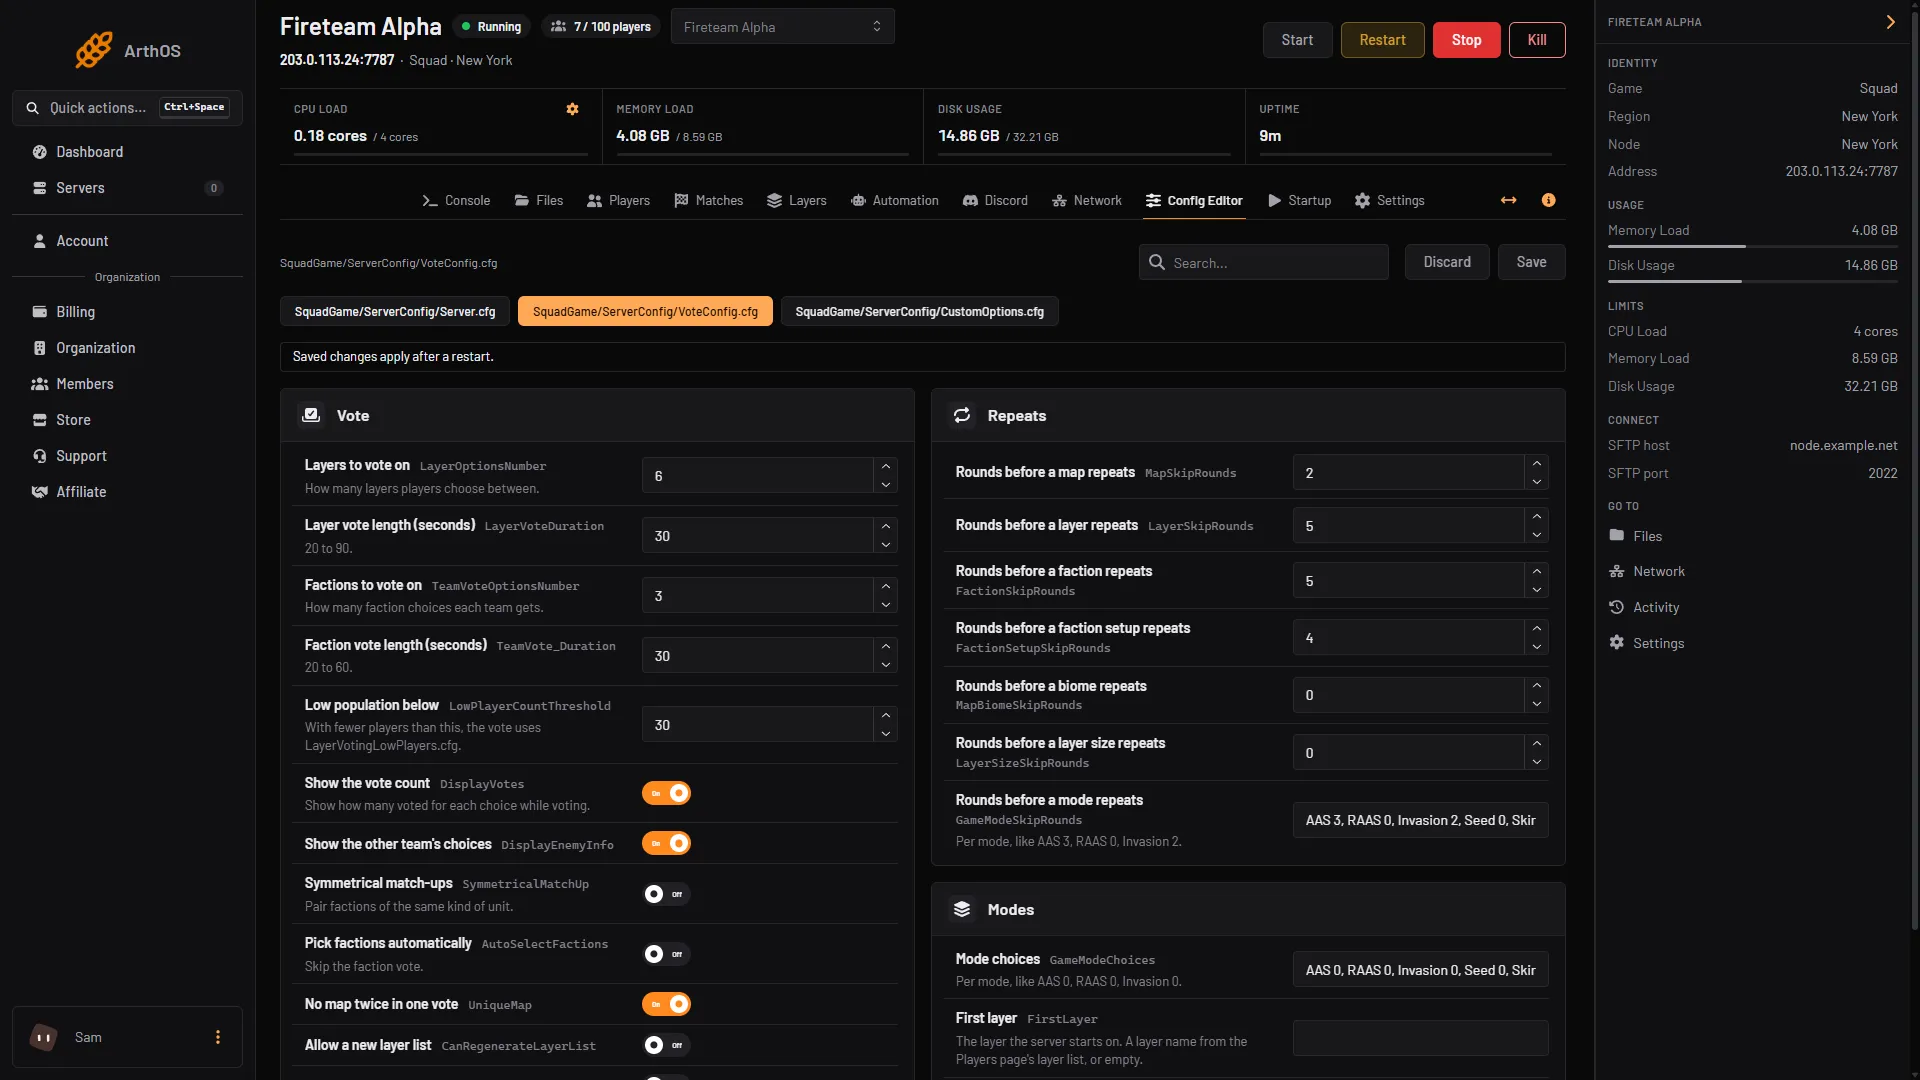Focus the config Search field
The image size is (1920, 1080).
[1264, 262]
